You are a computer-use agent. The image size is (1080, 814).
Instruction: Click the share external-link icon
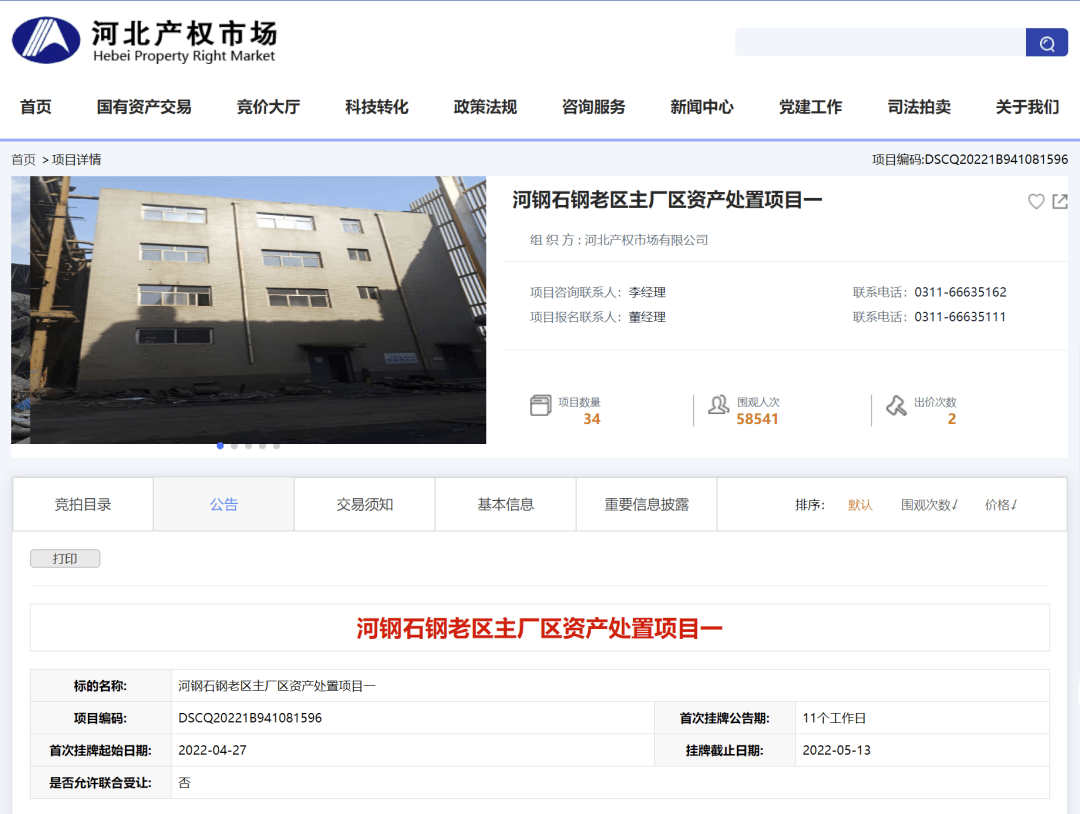pyautogui.click(x=1060, y=201)
